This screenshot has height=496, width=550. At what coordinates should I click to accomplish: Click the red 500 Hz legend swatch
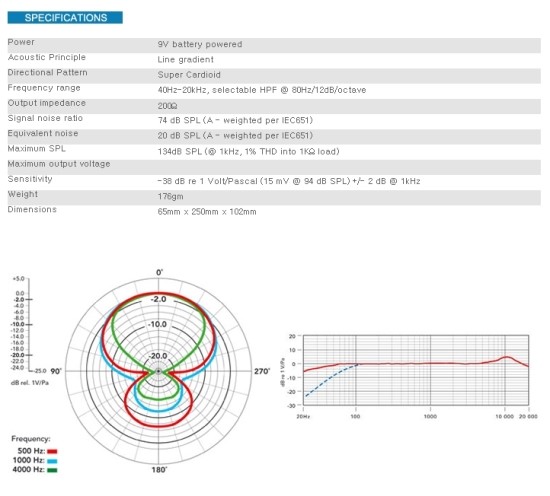[x=52, y=451]
